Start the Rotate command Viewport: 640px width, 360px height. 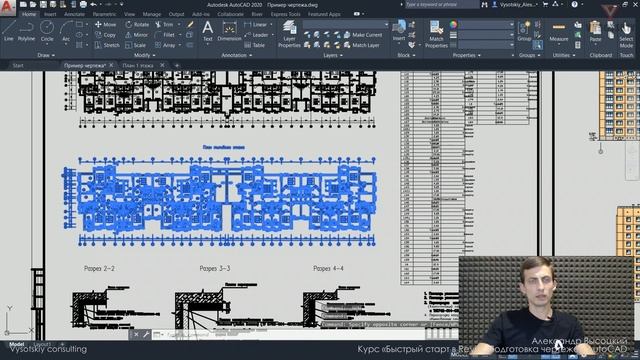click(x=137, y=24)
